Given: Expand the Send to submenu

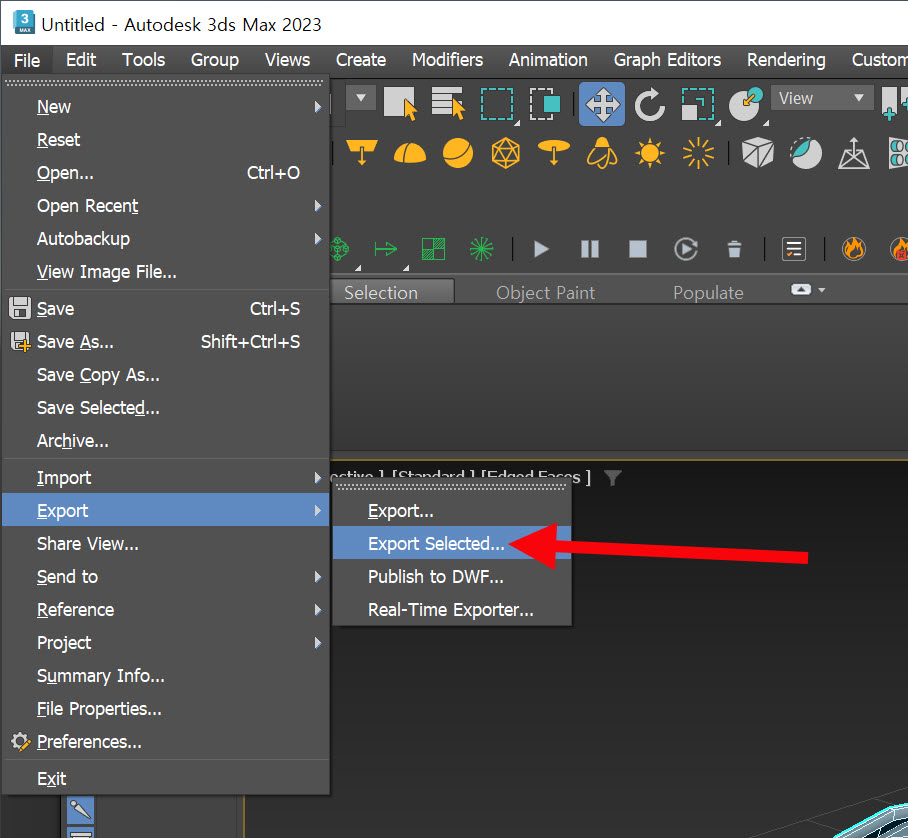Looking at the screenshot, I should click(166, 577).
